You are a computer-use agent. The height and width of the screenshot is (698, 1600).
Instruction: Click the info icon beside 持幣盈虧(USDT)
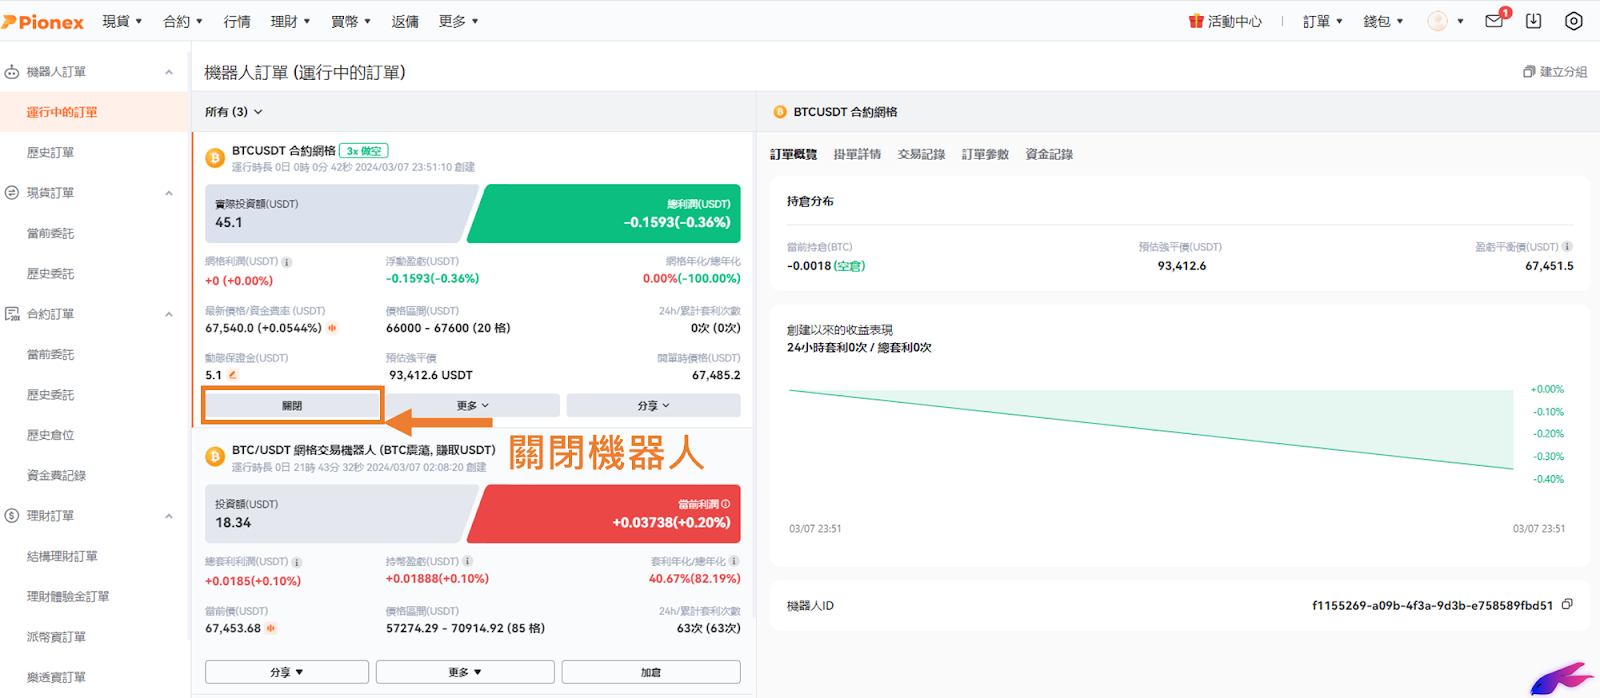[468, 561]
